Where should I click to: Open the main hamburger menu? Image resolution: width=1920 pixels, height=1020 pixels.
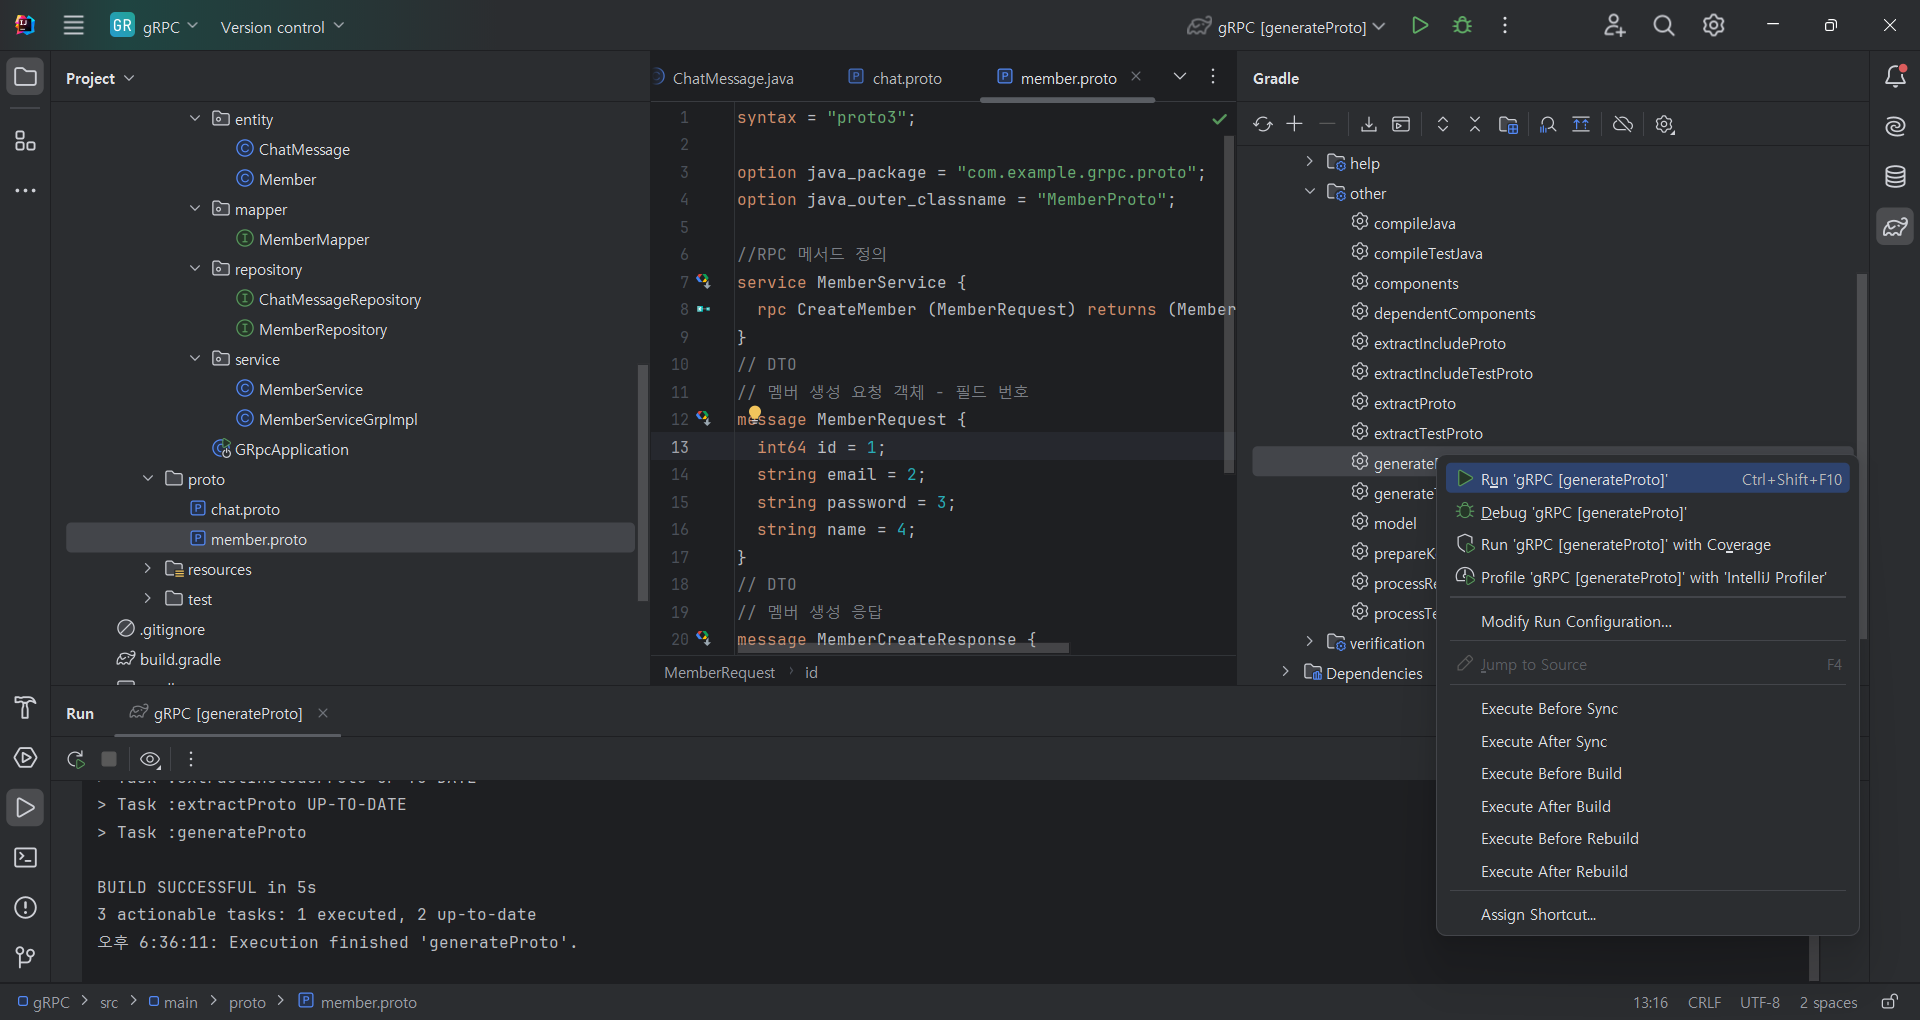click(x=74, y=26)
